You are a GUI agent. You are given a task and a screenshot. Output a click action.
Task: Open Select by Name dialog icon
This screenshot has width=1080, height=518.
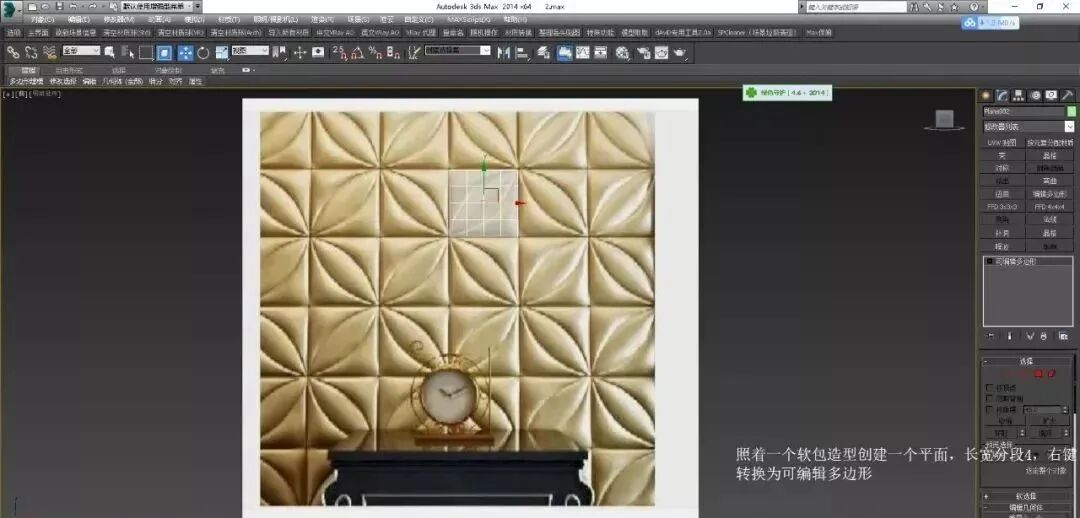coord(127,52)
